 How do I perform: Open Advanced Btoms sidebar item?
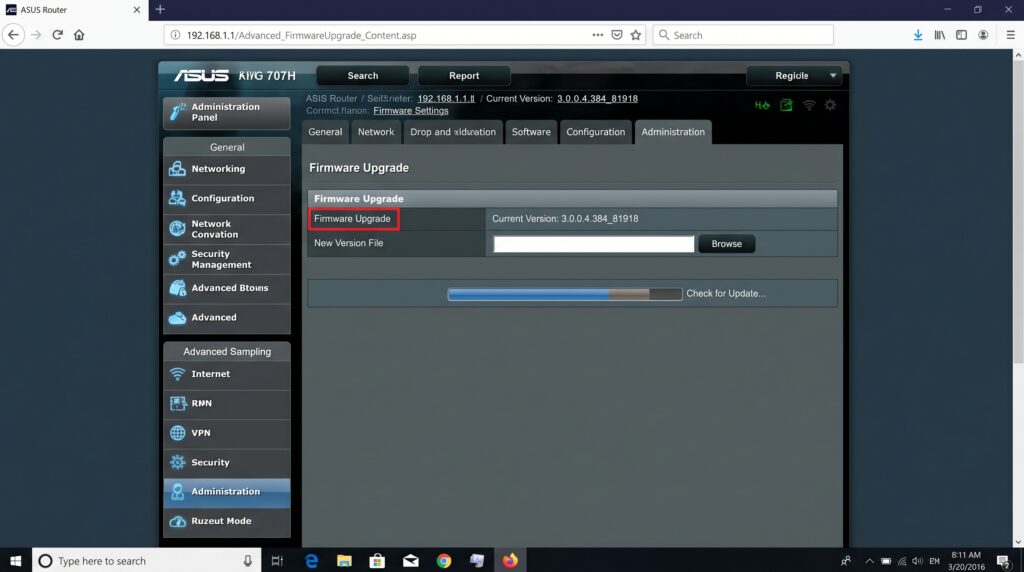tap(227, 288)
